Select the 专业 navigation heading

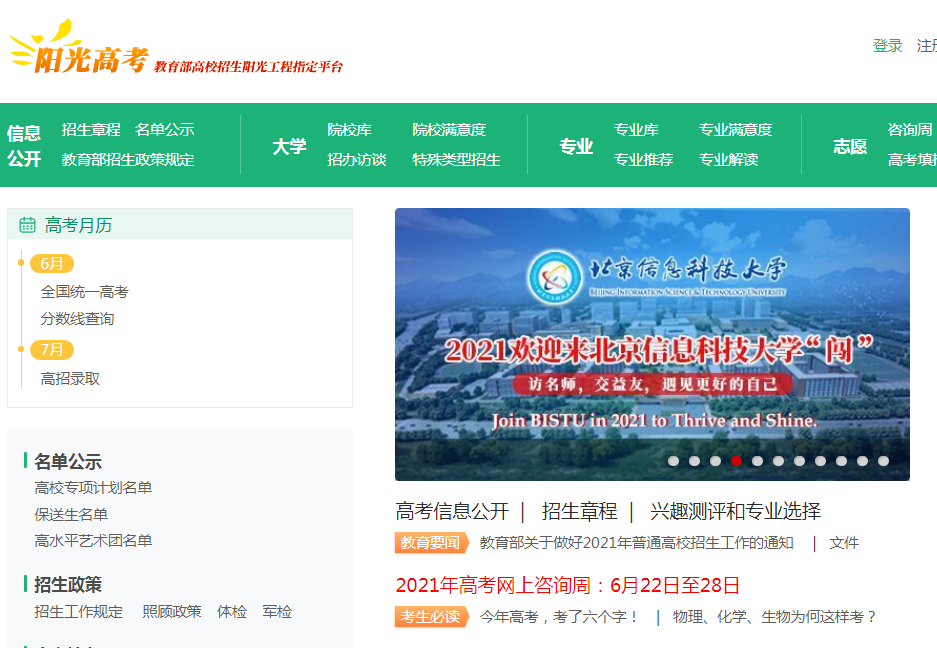tap(576, 146)
